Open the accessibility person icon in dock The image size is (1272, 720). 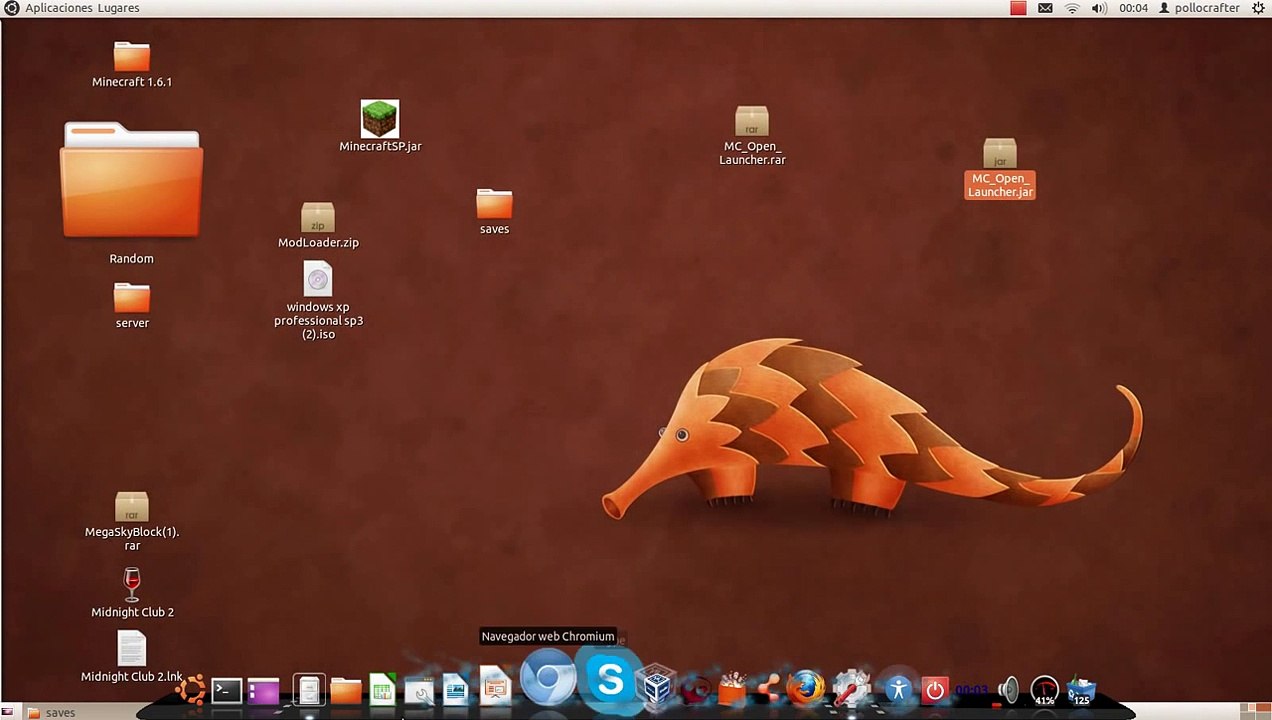(x=898, y=689)
